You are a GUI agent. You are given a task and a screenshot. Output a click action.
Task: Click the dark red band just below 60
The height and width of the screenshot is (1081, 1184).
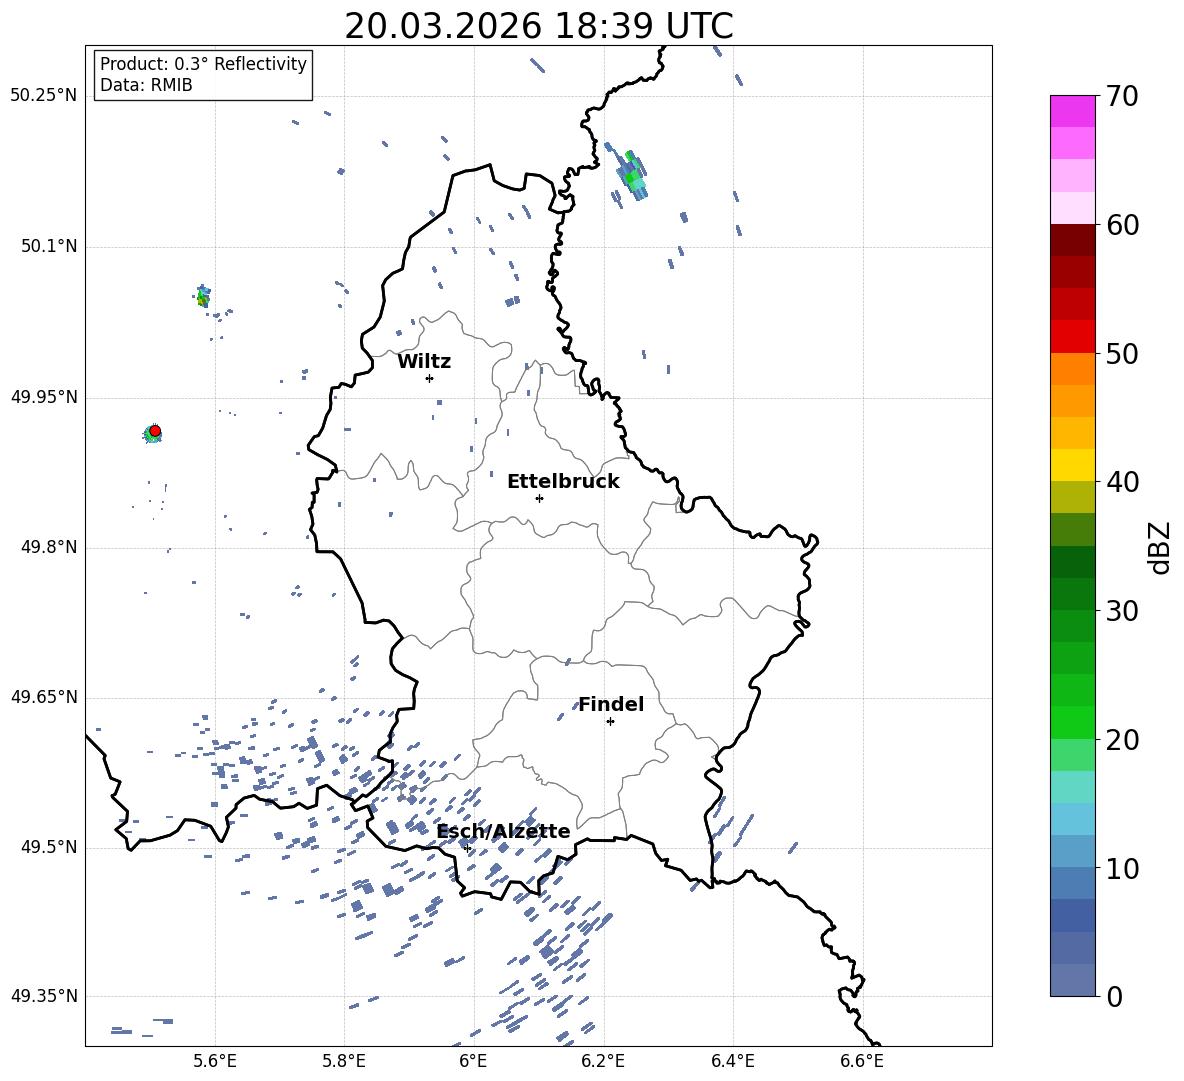pyautogui.click(x=1072, y=240)
